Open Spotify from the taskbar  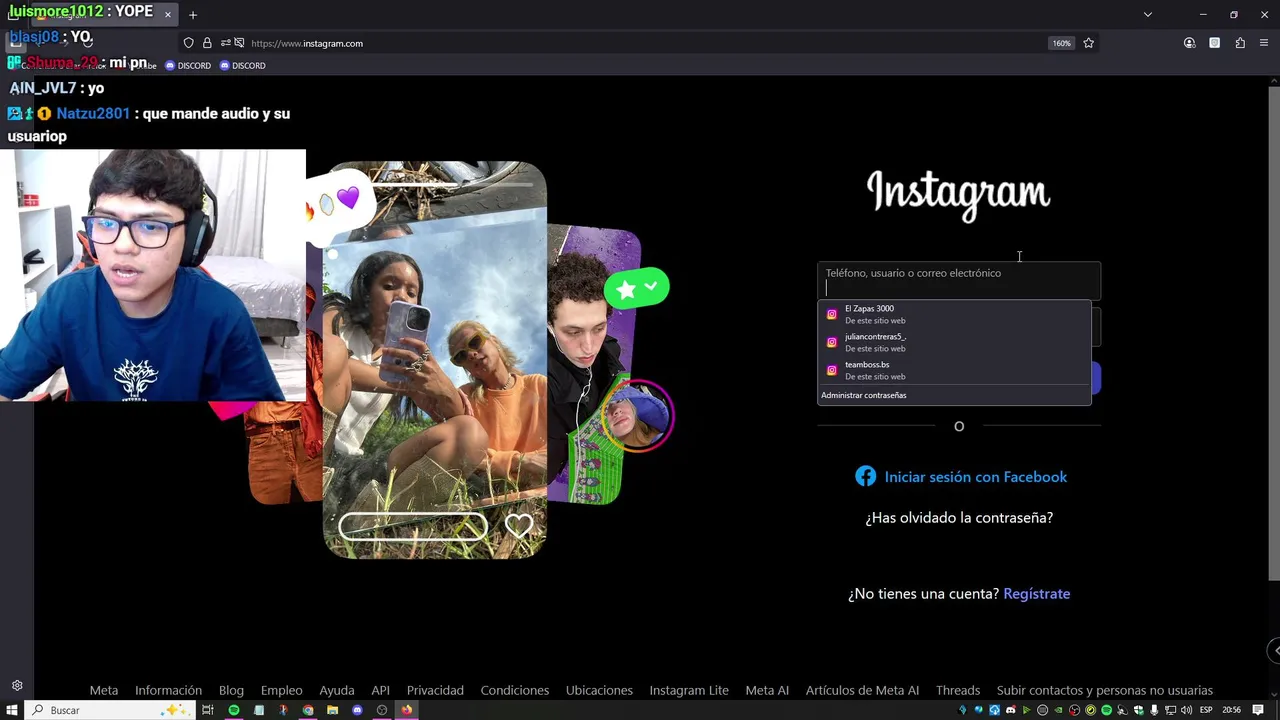coord(234,710)
